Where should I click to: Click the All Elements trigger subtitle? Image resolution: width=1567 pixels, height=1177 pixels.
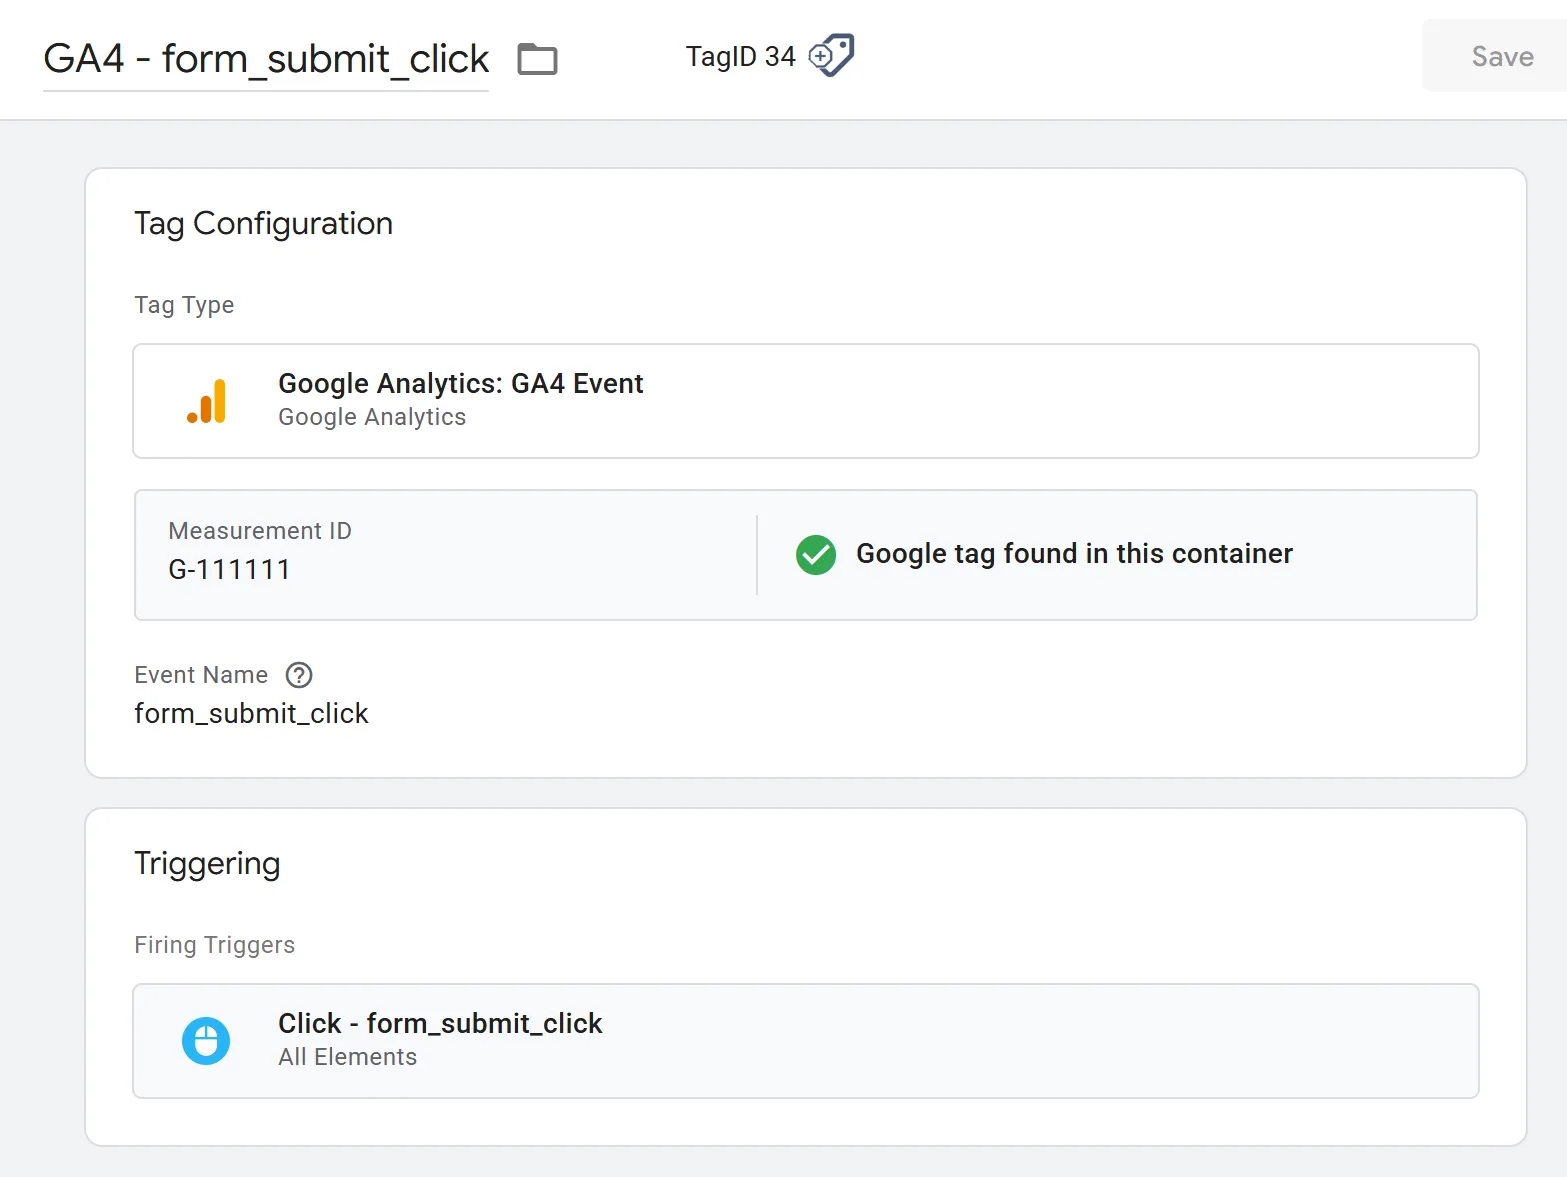tap(347, 1057)
